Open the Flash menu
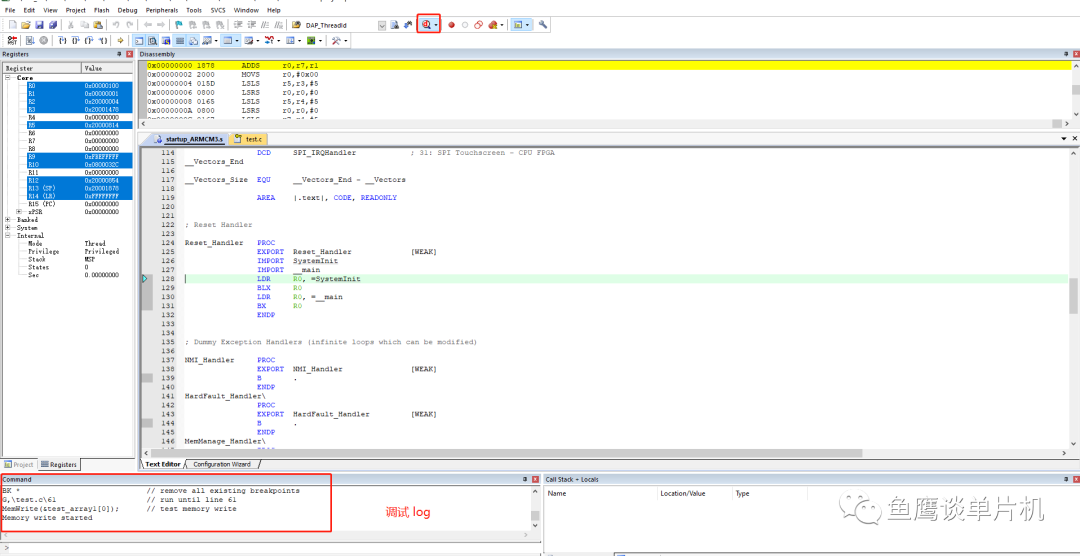1080x556 pixels. tap(101, 10)
